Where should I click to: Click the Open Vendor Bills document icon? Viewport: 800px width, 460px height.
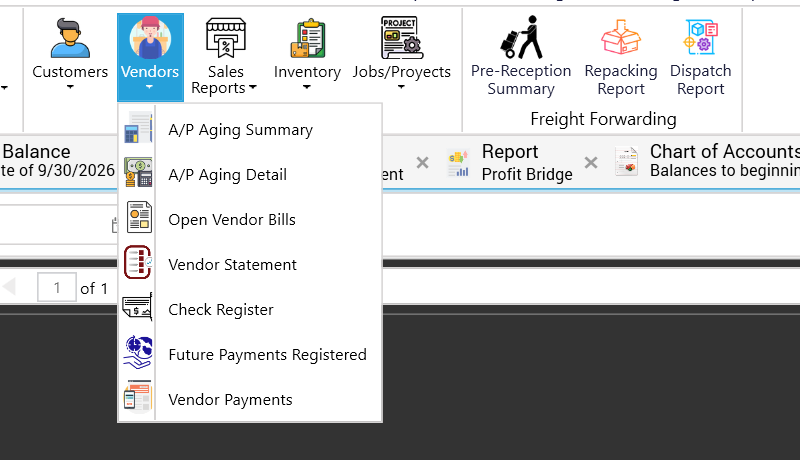pyautogui.click(x=139, y=217)
